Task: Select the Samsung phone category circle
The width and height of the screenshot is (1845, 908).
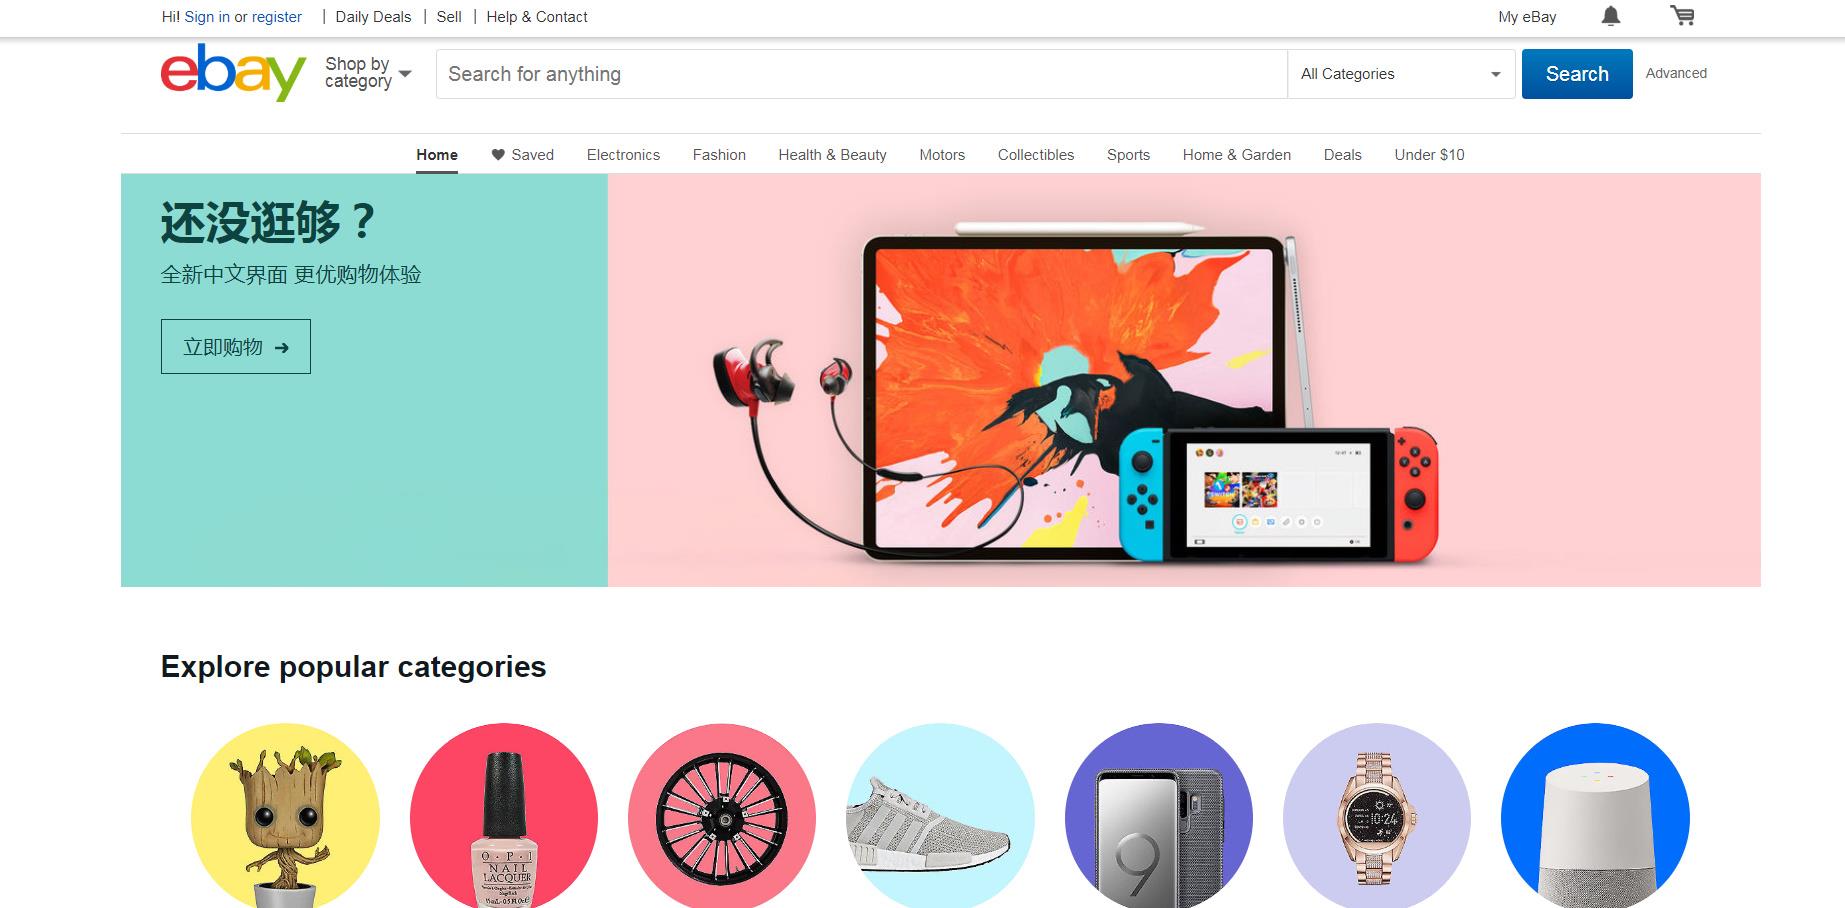Action: [1159, 815]
